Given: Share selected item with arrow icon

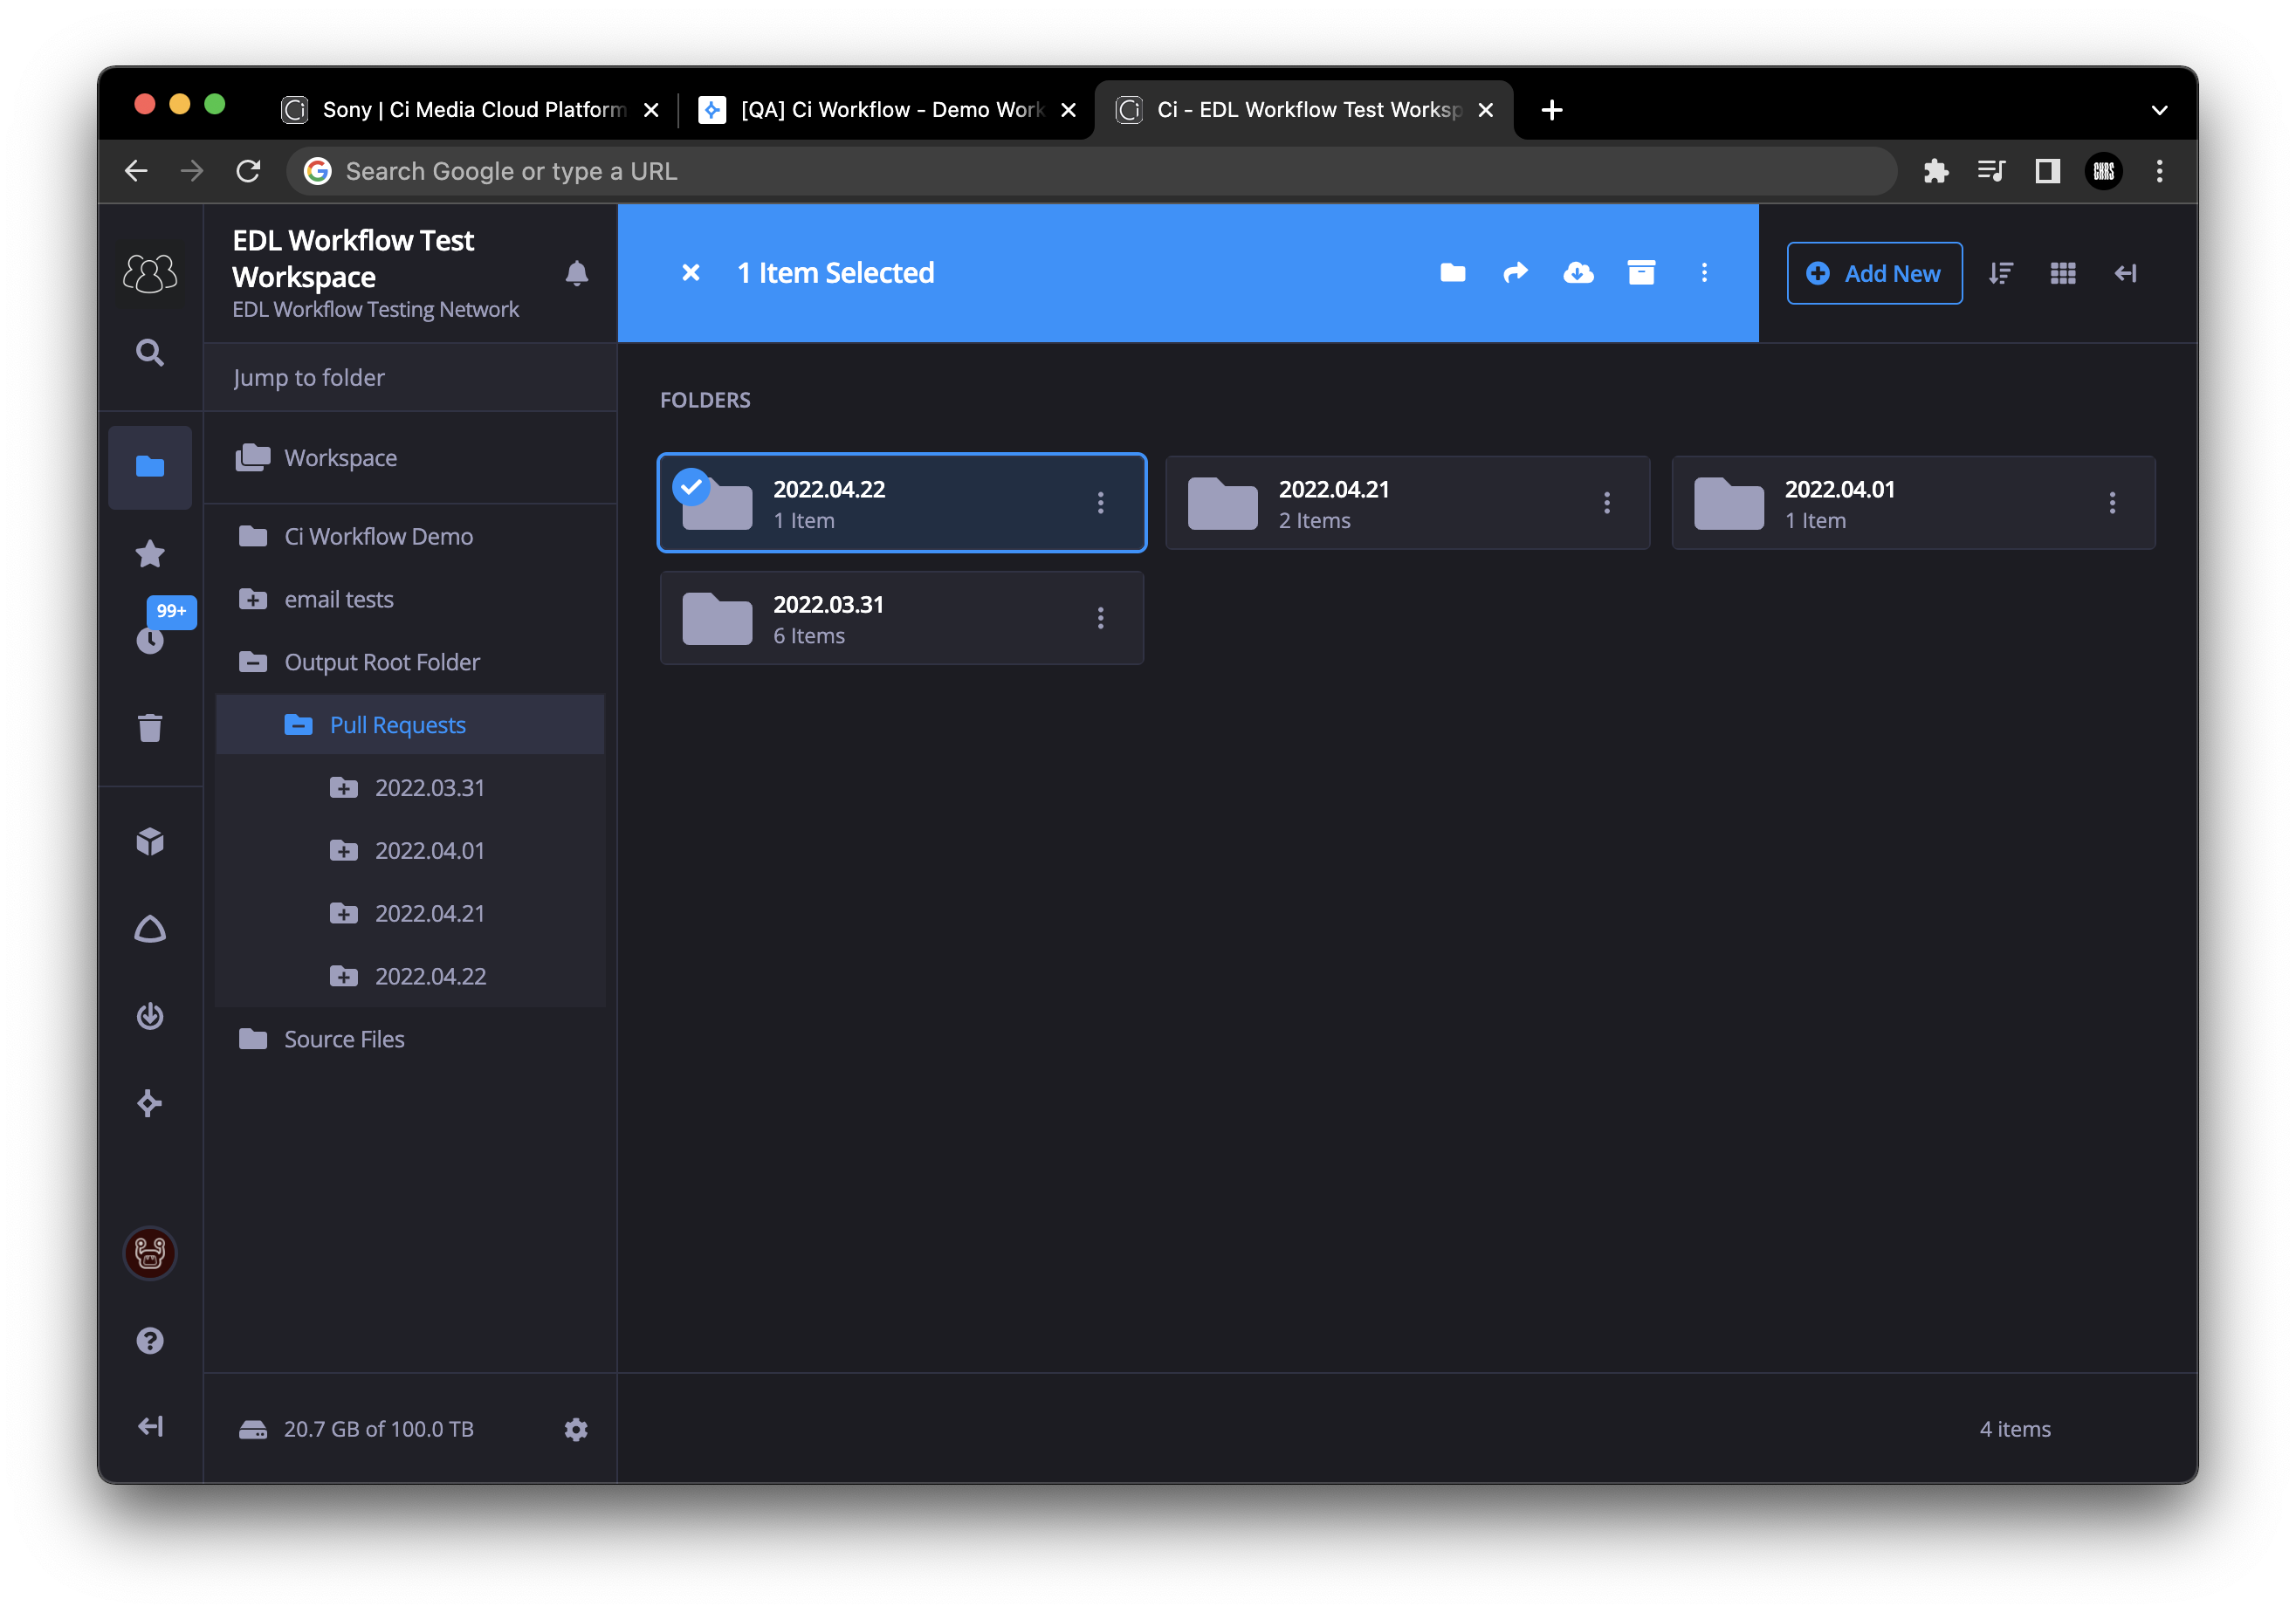Looking at the screenshot, I should [1516, 273].
